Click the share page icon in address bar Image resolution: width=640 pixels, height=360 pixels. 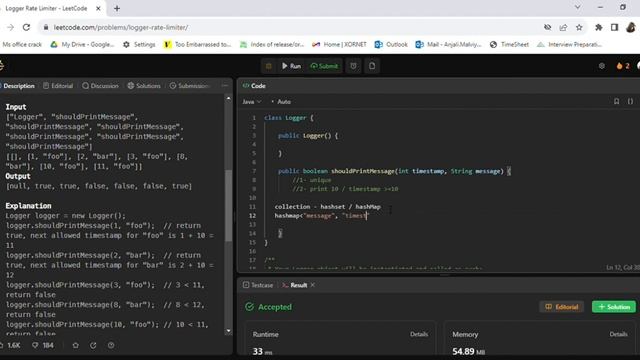click(x=563, y=27)
